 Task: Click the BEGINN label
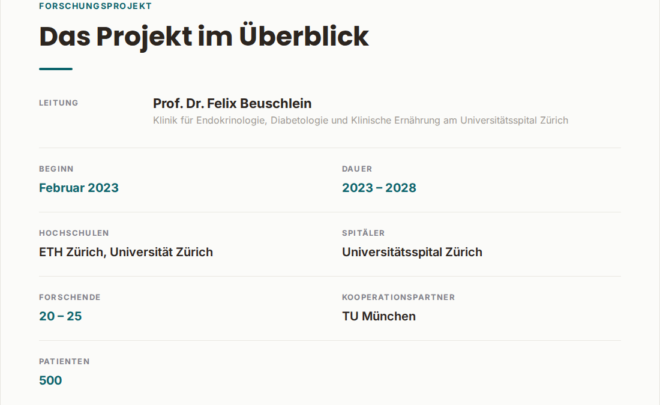pos(56,169)
